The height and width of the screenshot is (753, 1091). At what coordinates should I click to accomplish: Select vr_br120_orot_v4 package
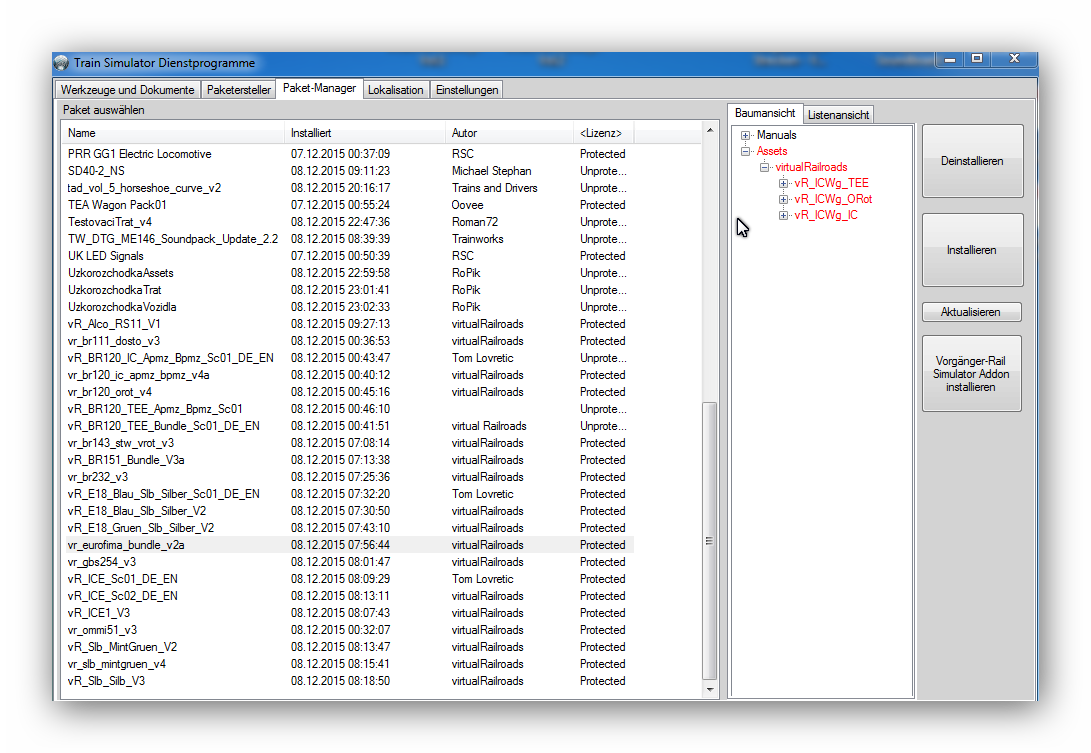(348, 392)
